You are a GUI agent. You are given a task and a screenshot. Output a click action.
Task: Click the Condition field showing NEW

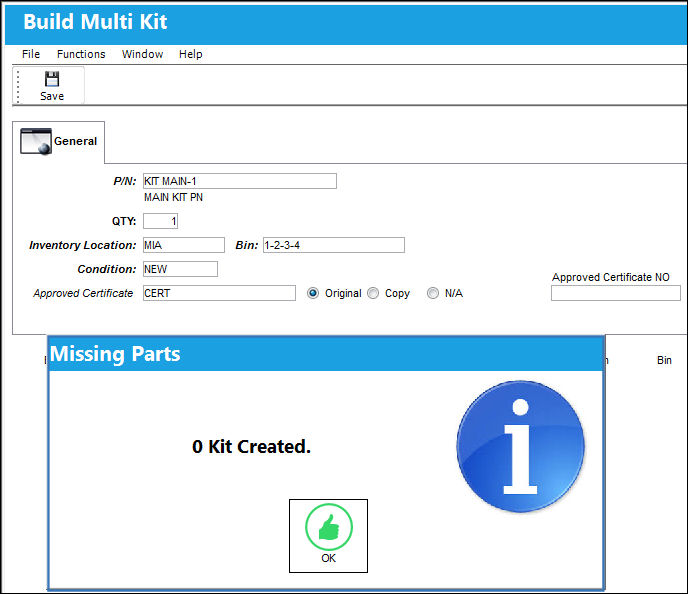click(x=180, y=269)
